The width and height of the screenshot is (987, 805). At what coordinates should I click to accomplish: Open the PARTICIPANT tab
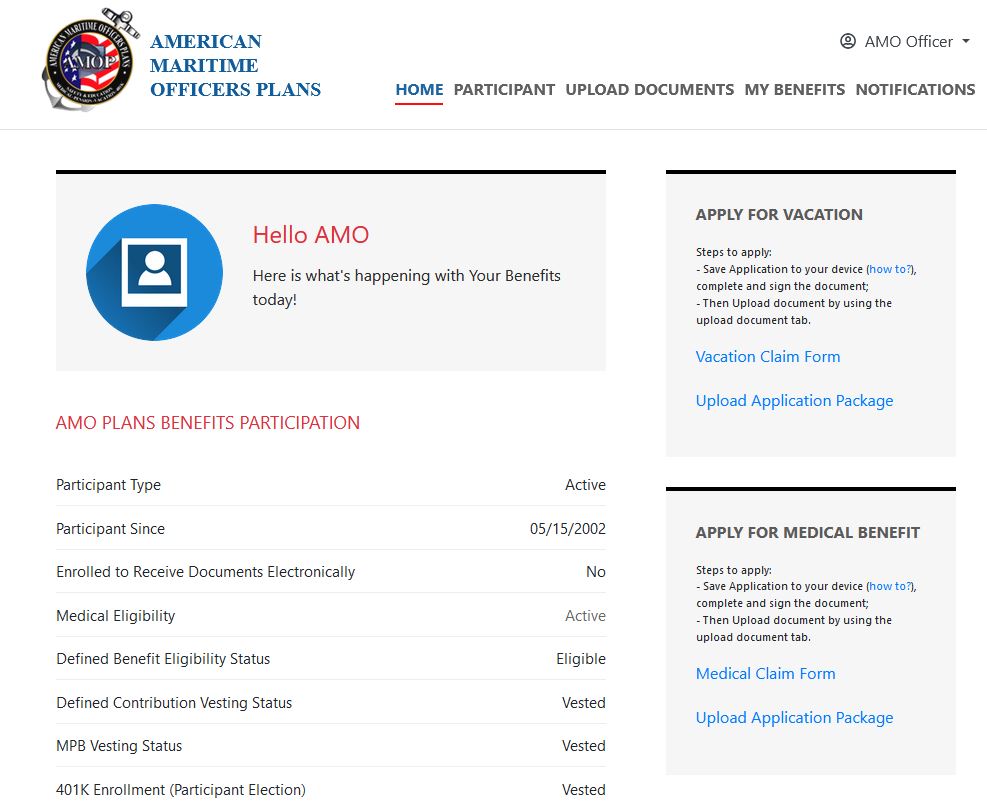click(504, 89)
